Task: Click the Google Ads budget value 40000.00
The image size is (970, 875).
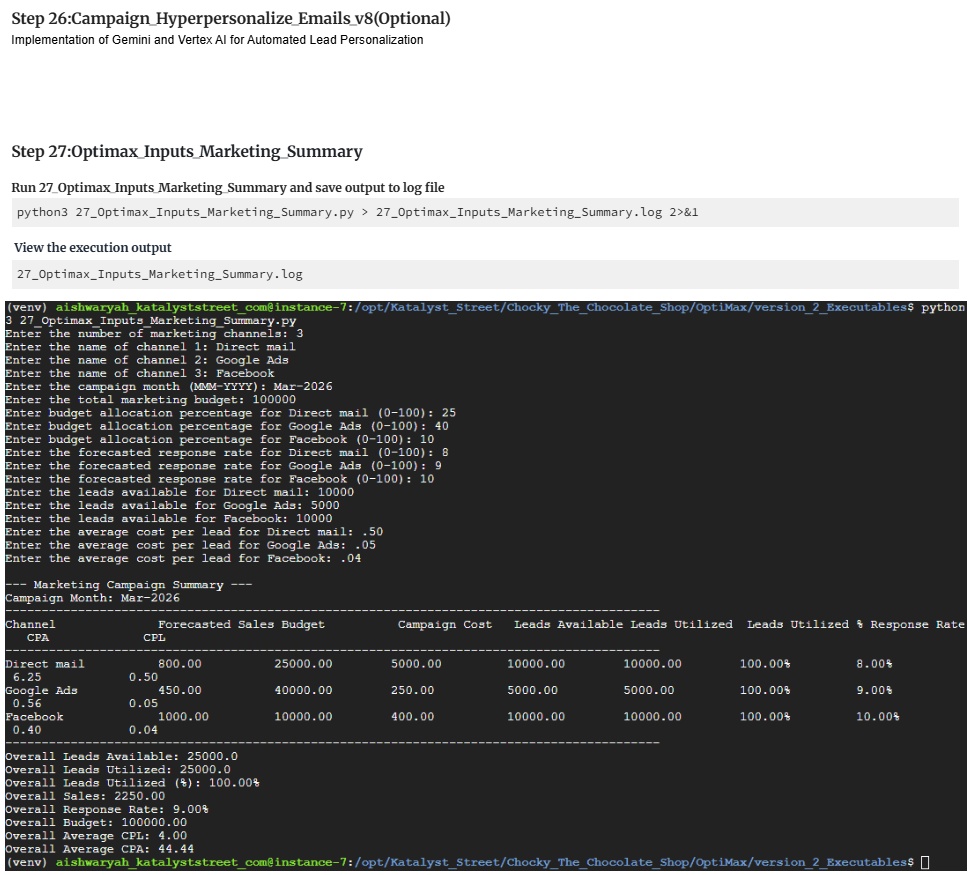Action: pos(303,690)
